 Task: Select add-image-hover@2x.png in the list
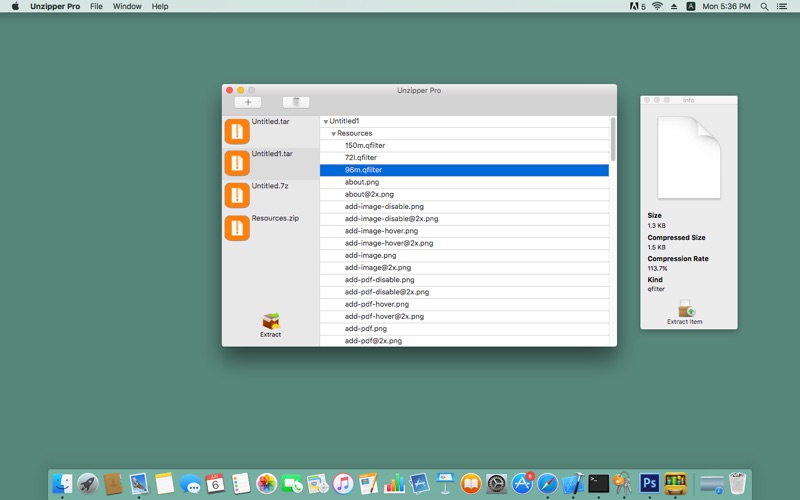(x=464, y=243)
